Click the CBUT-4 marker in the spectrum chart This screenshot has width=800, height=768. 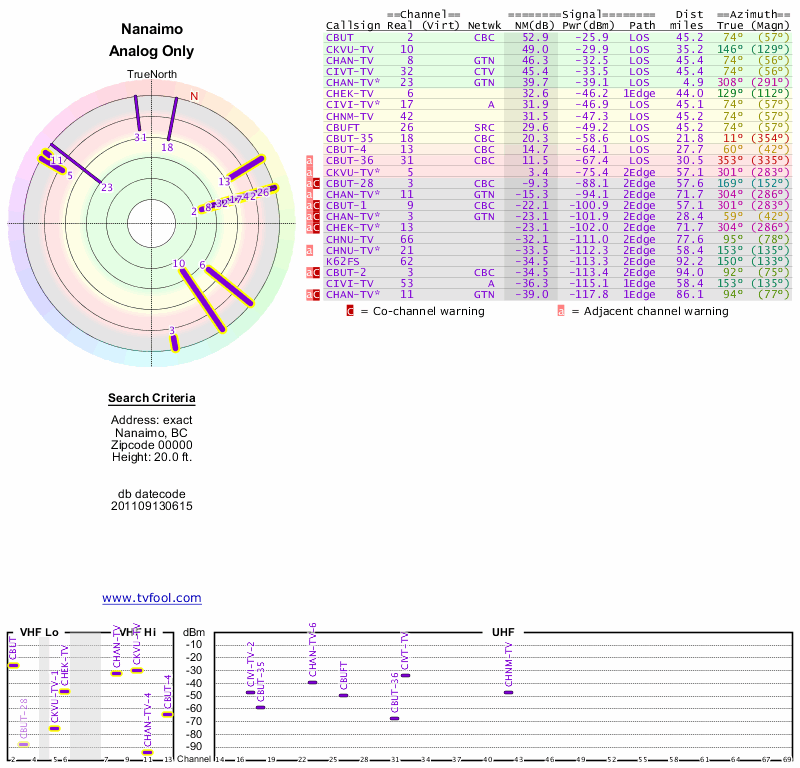tap(167, 714)
